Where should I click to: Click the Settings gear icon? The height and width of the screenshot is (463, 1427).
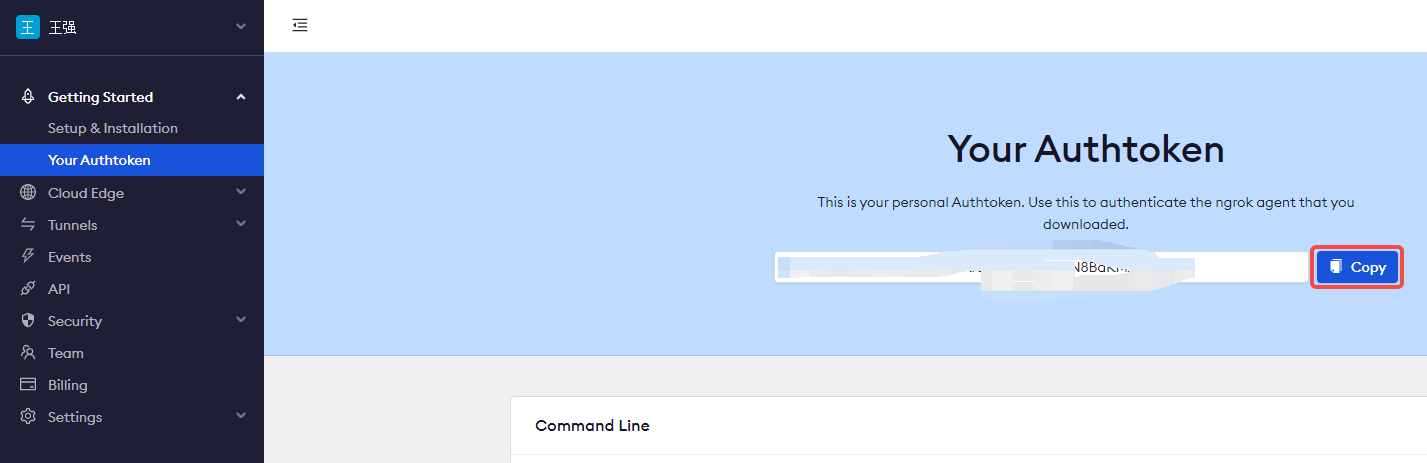coord(28,417)
